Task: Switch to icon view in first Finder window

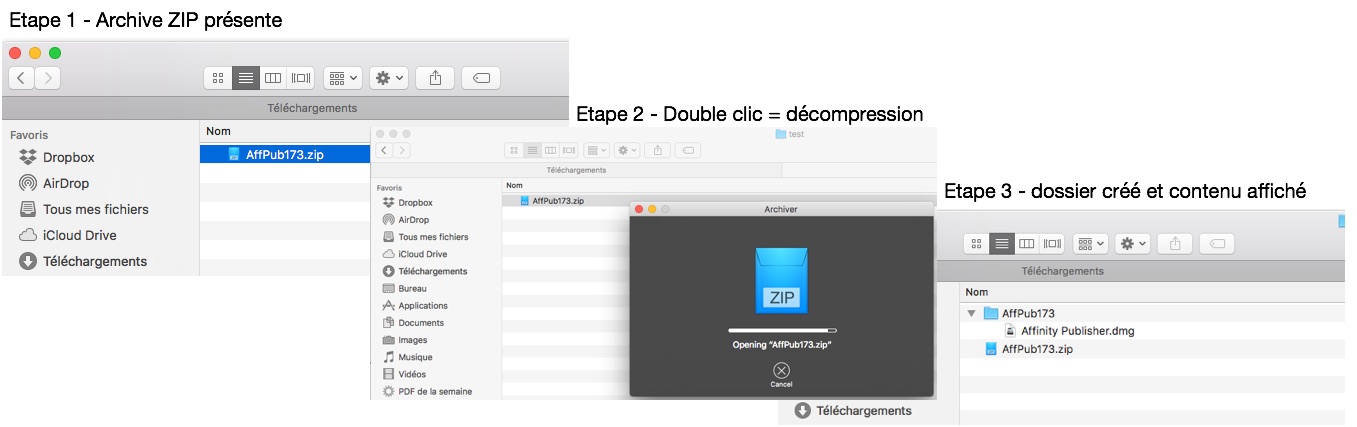Action: point(218,77)
